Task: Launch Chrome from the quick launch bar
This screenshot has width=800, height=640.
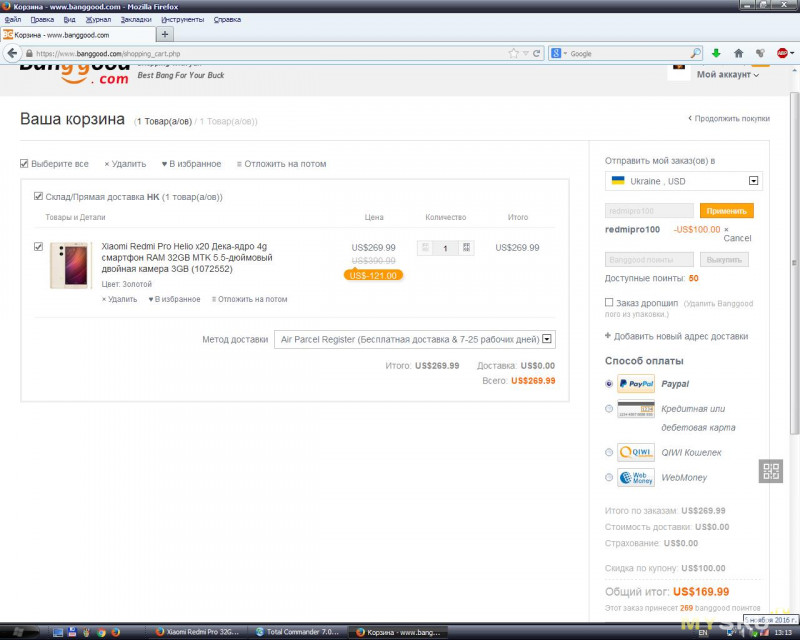Action: tap(101, 632)
